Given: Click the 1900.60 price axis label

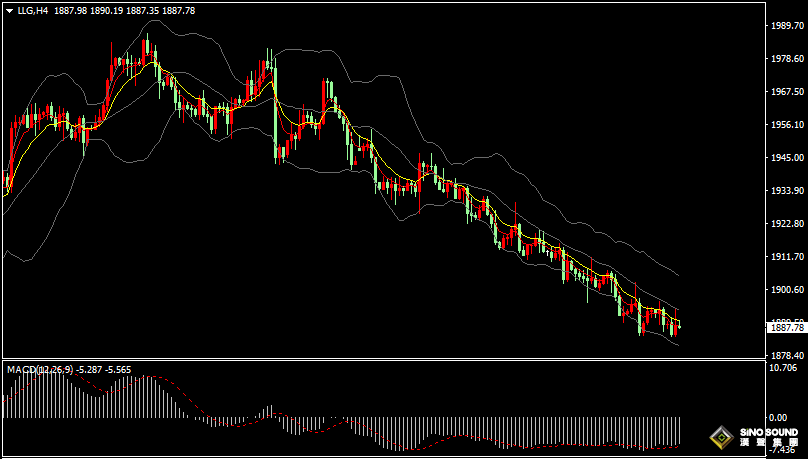Looking at the screenshot, I should 785,290.
